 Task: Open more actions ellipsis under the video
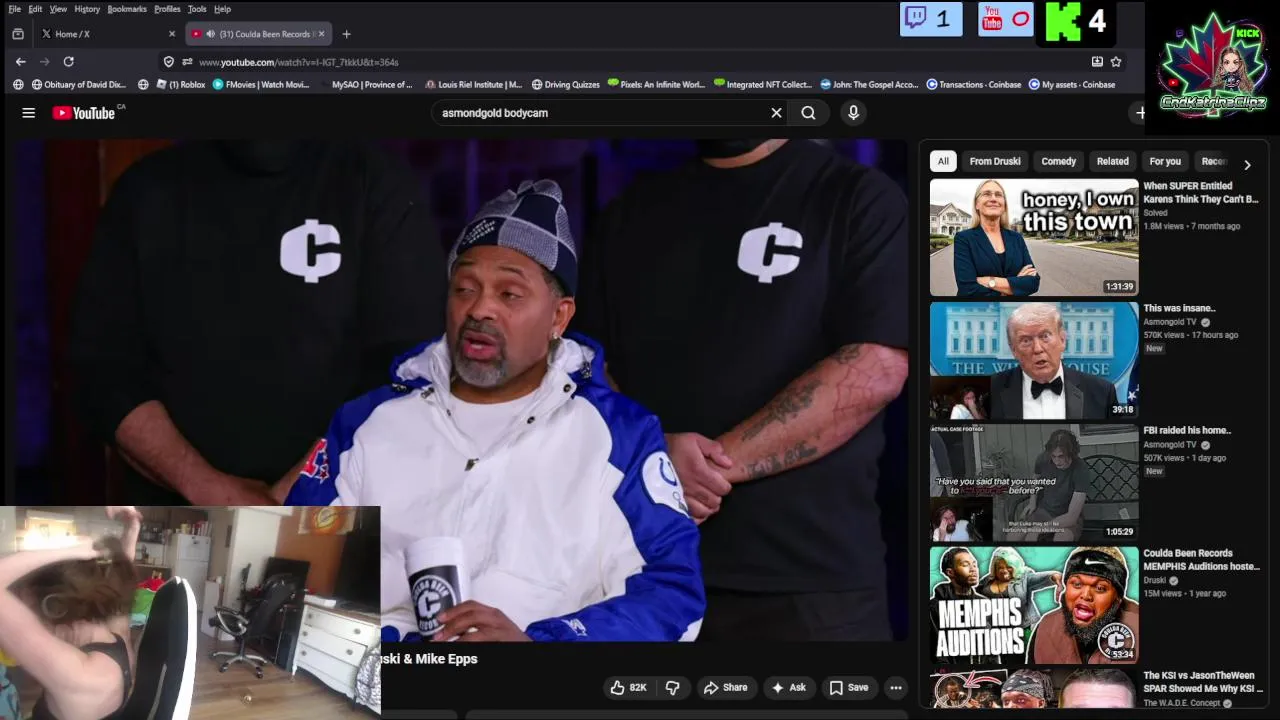[896, 687]
